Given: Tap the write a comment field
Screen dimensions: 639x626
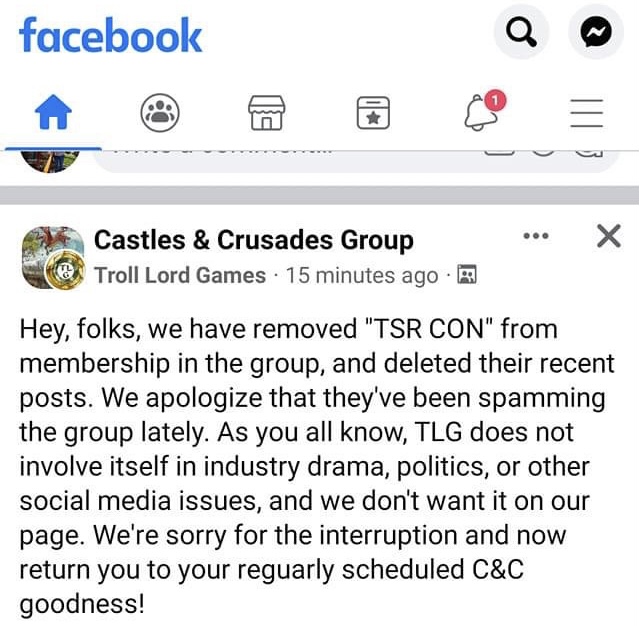Looking at the screenshot, I should (280, 153).
